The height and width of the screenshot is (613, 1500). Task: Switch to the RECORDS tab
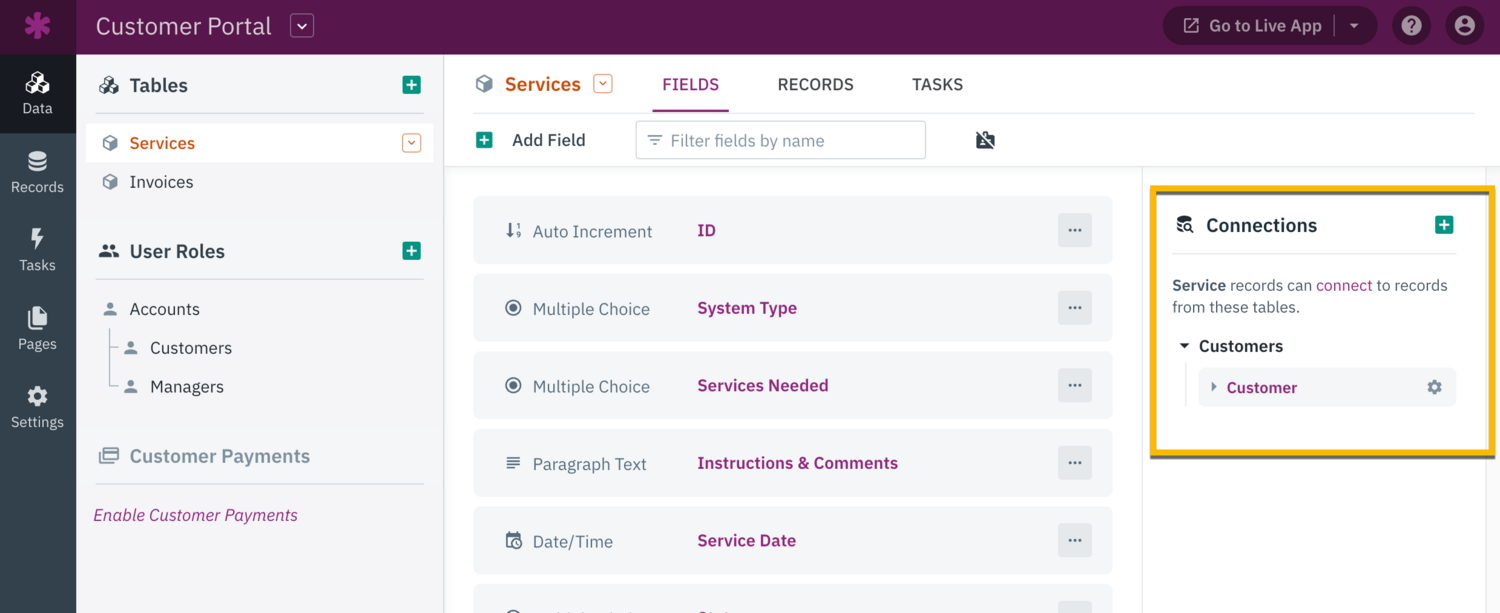(x=815, y=85)
